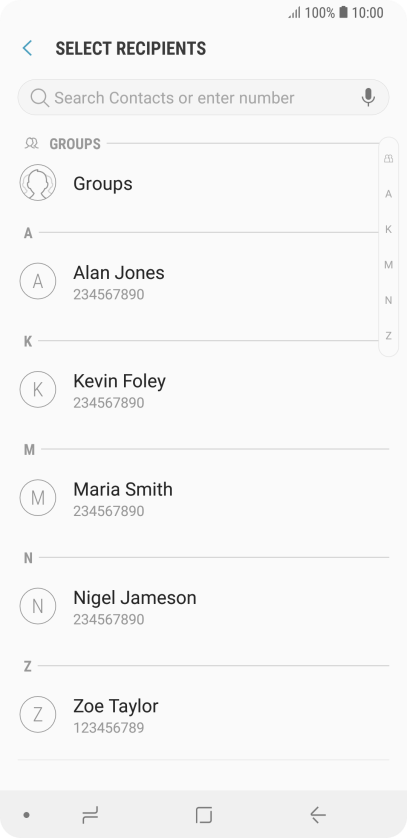Select Nigel Jameson as a recipient
This screenshot has width=407, height=838.
pyautogui.click(x=204, y=607)
